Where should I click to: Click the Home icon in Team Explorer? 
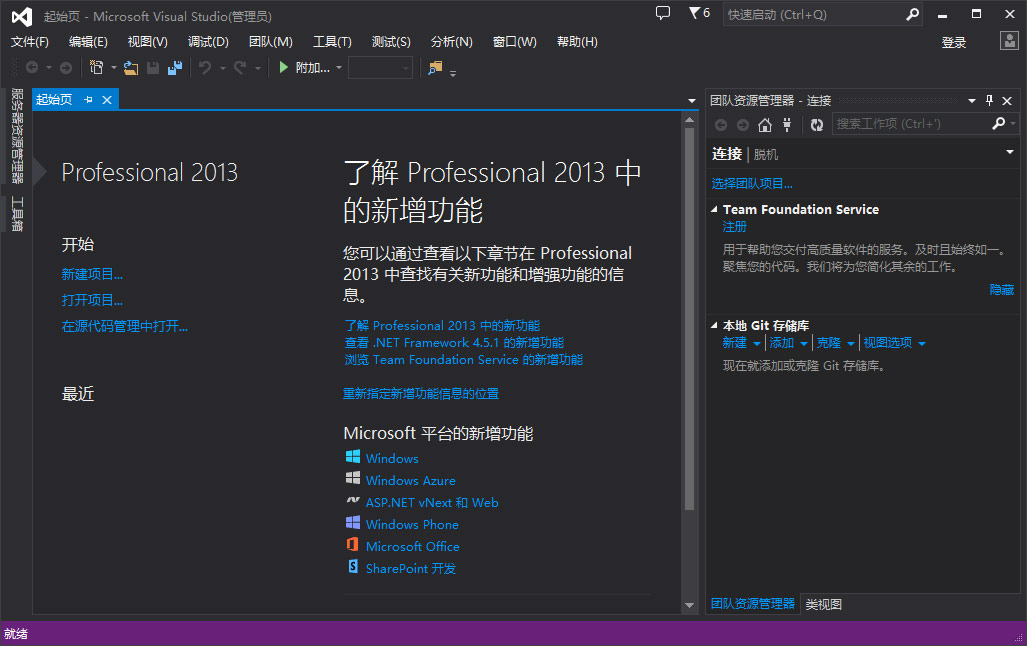tap(765, 124)
